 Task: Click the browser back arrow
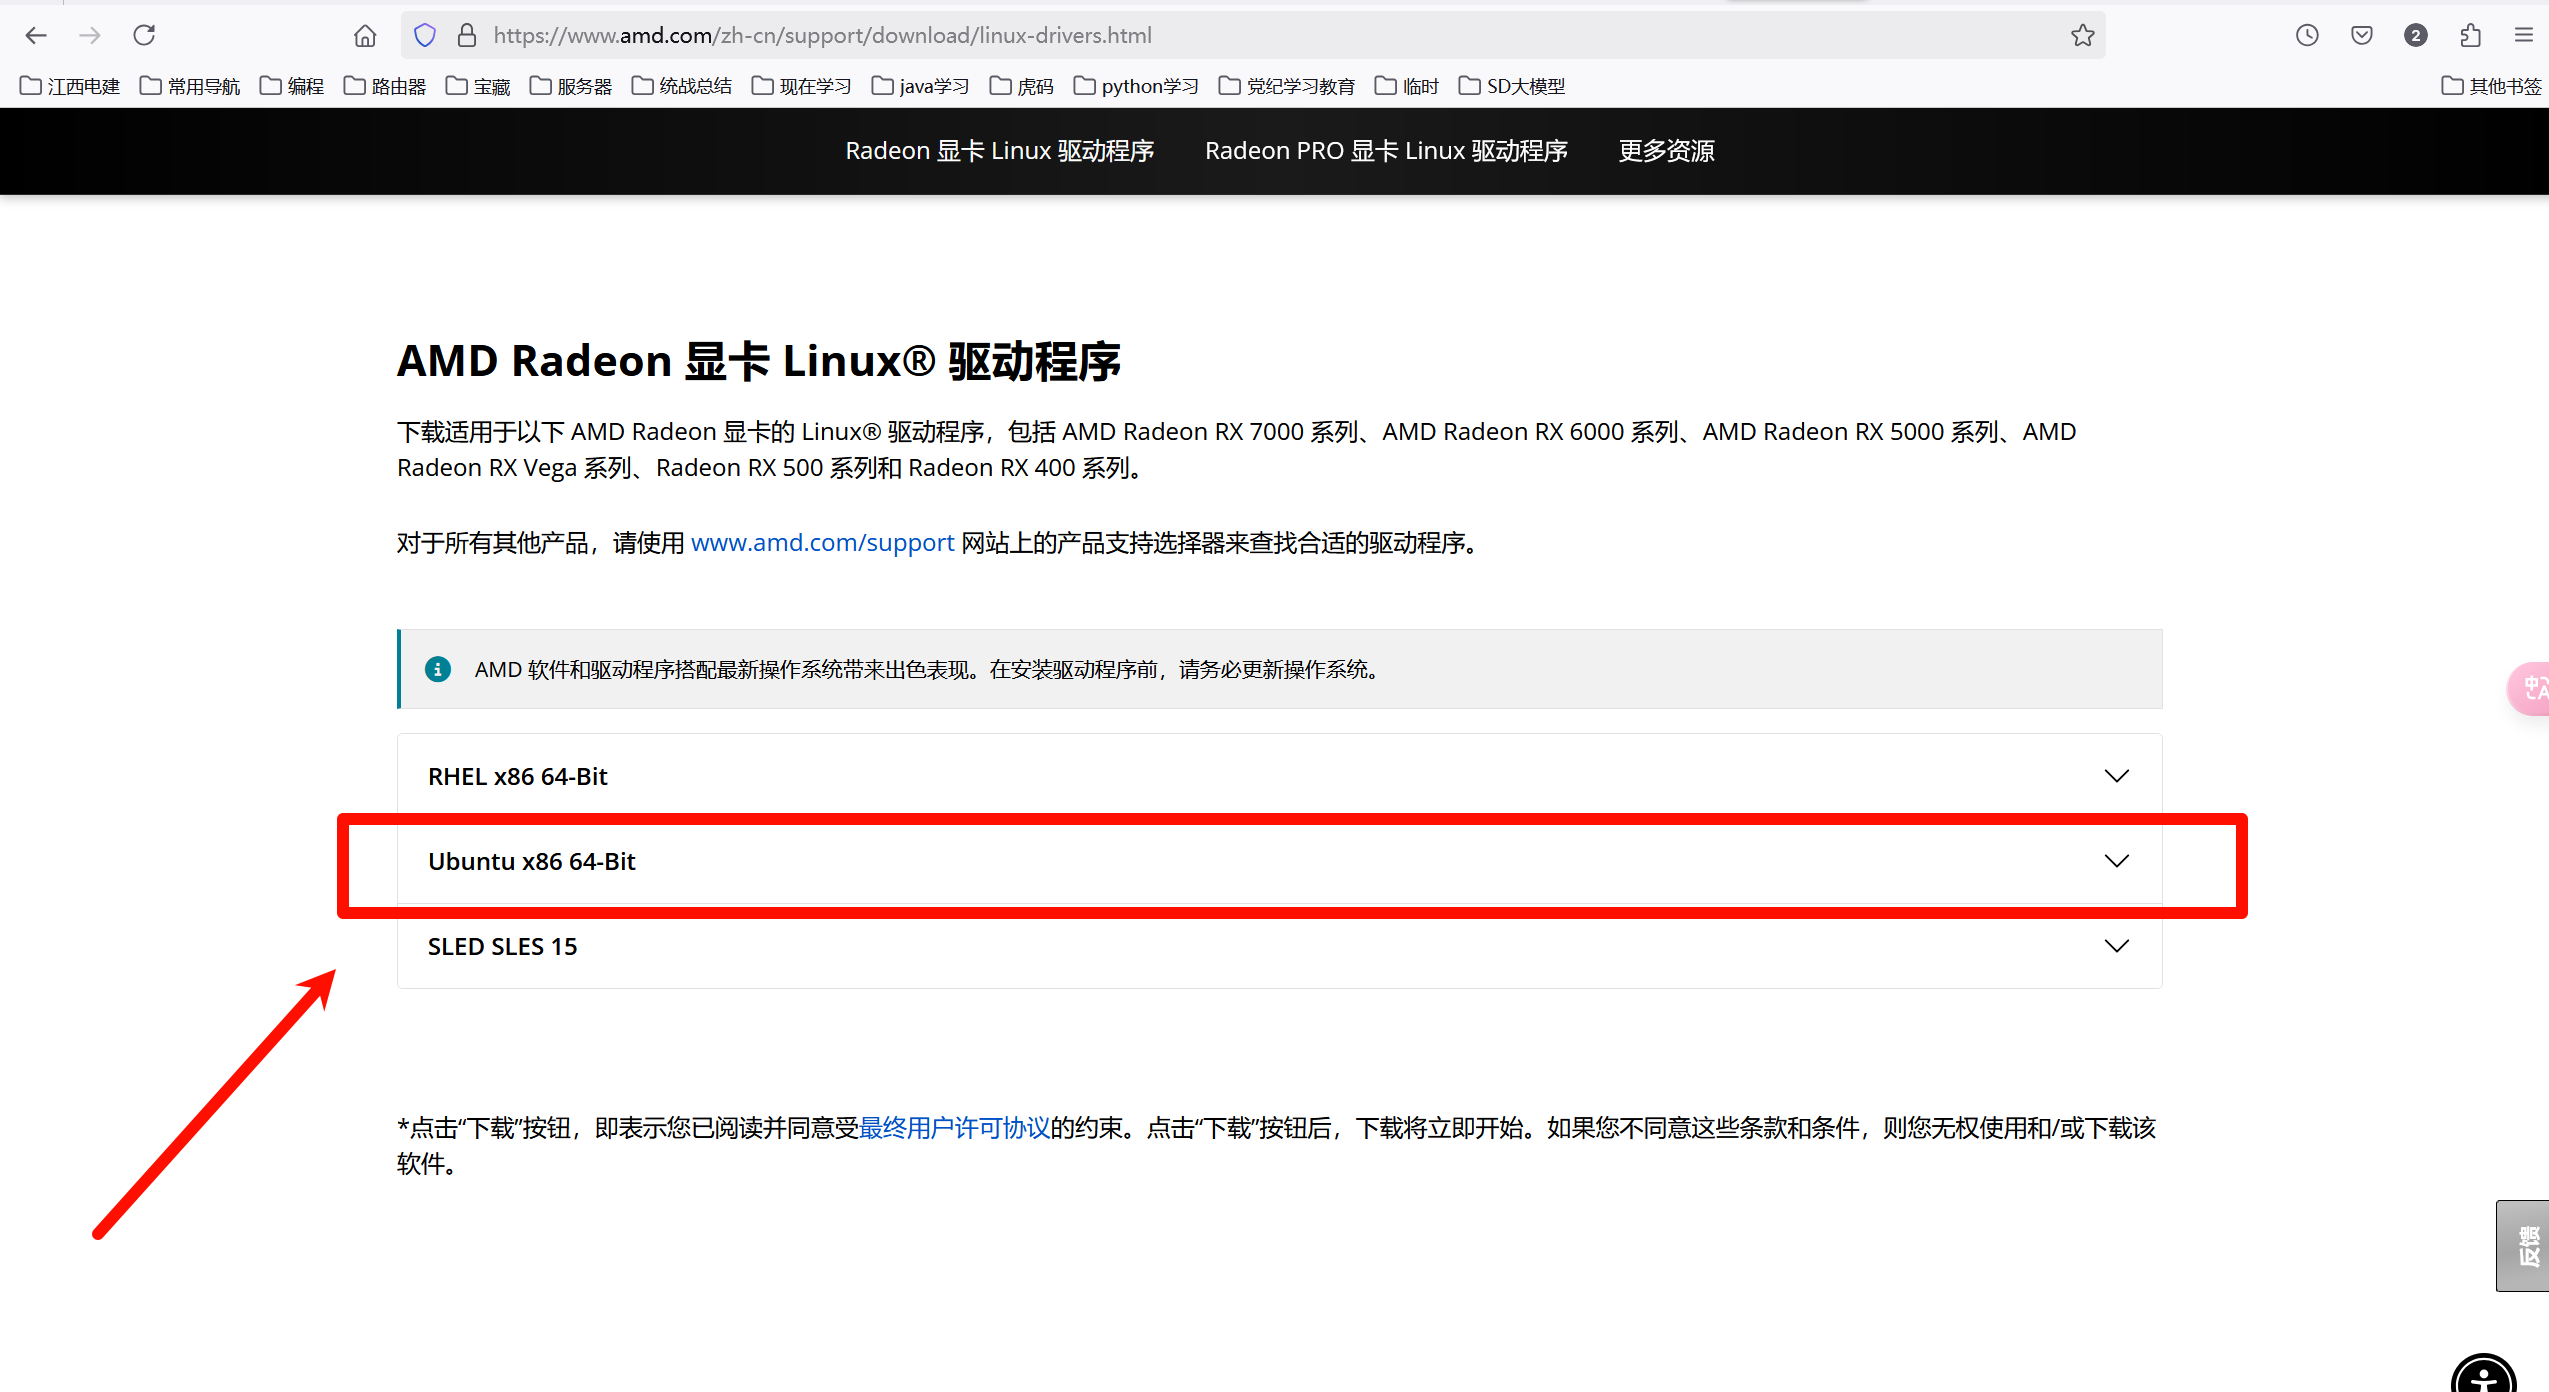pos(36,35)
